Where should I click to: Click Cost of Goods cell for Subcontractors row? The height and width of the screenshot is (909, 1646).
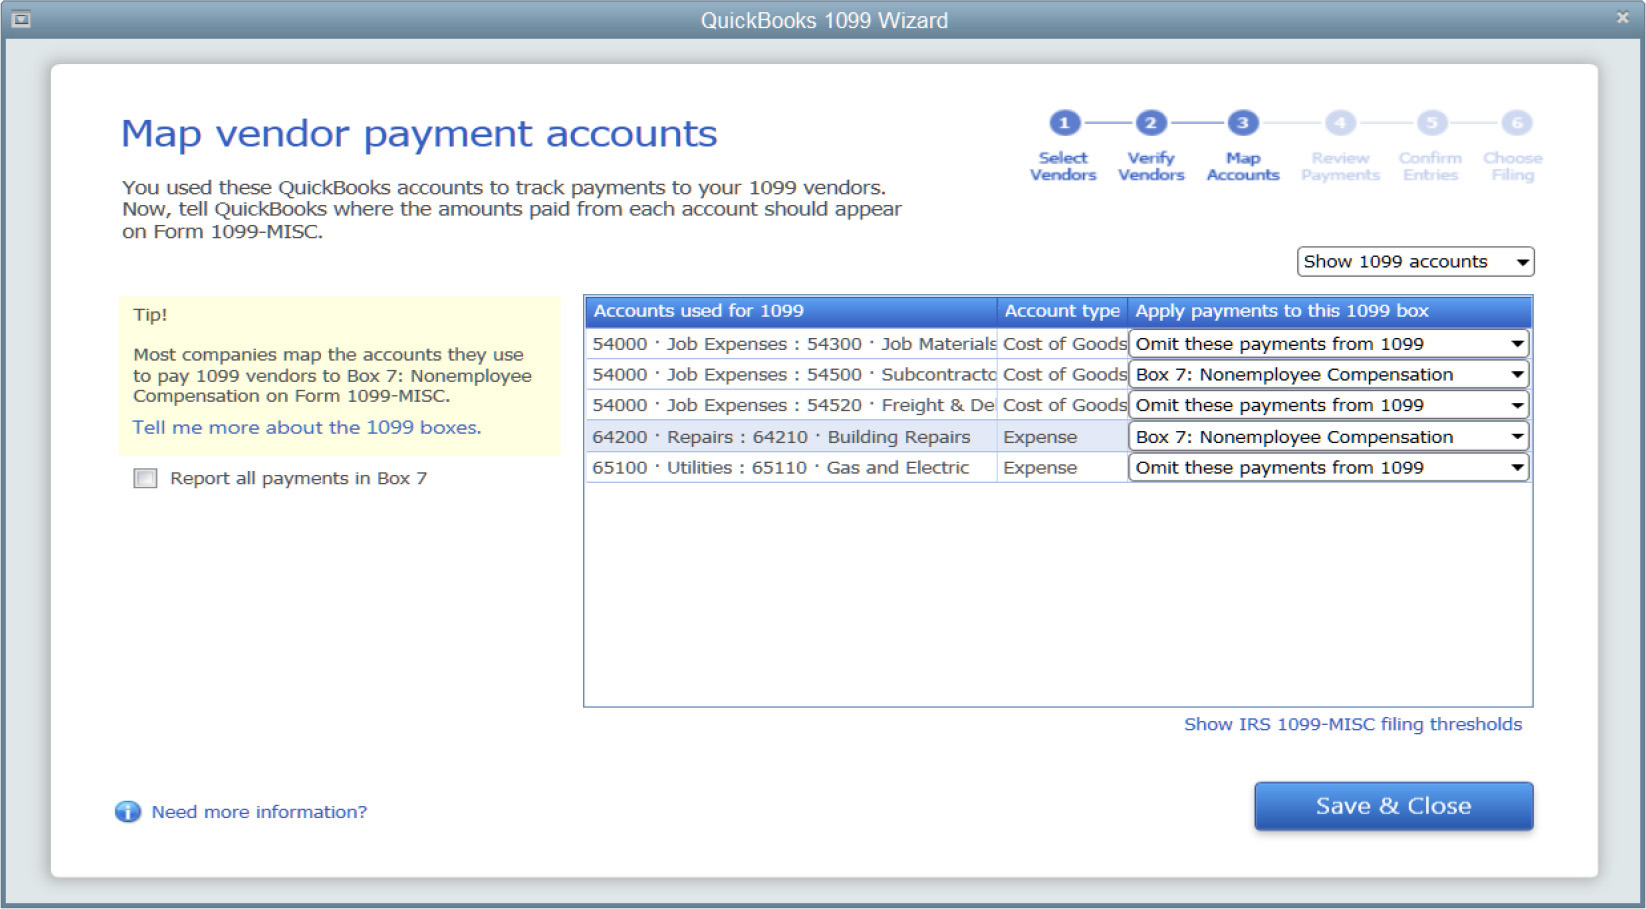[x=1062, y=375]
